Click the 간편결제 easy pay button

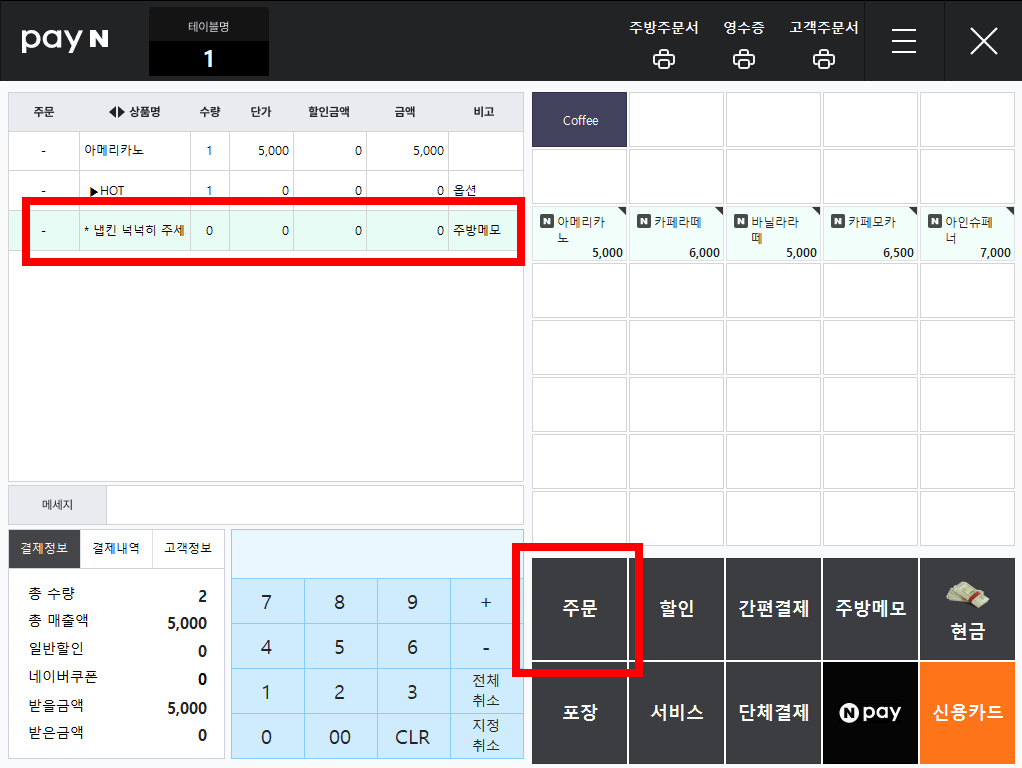pyautogui.click(x=774, y=609)
